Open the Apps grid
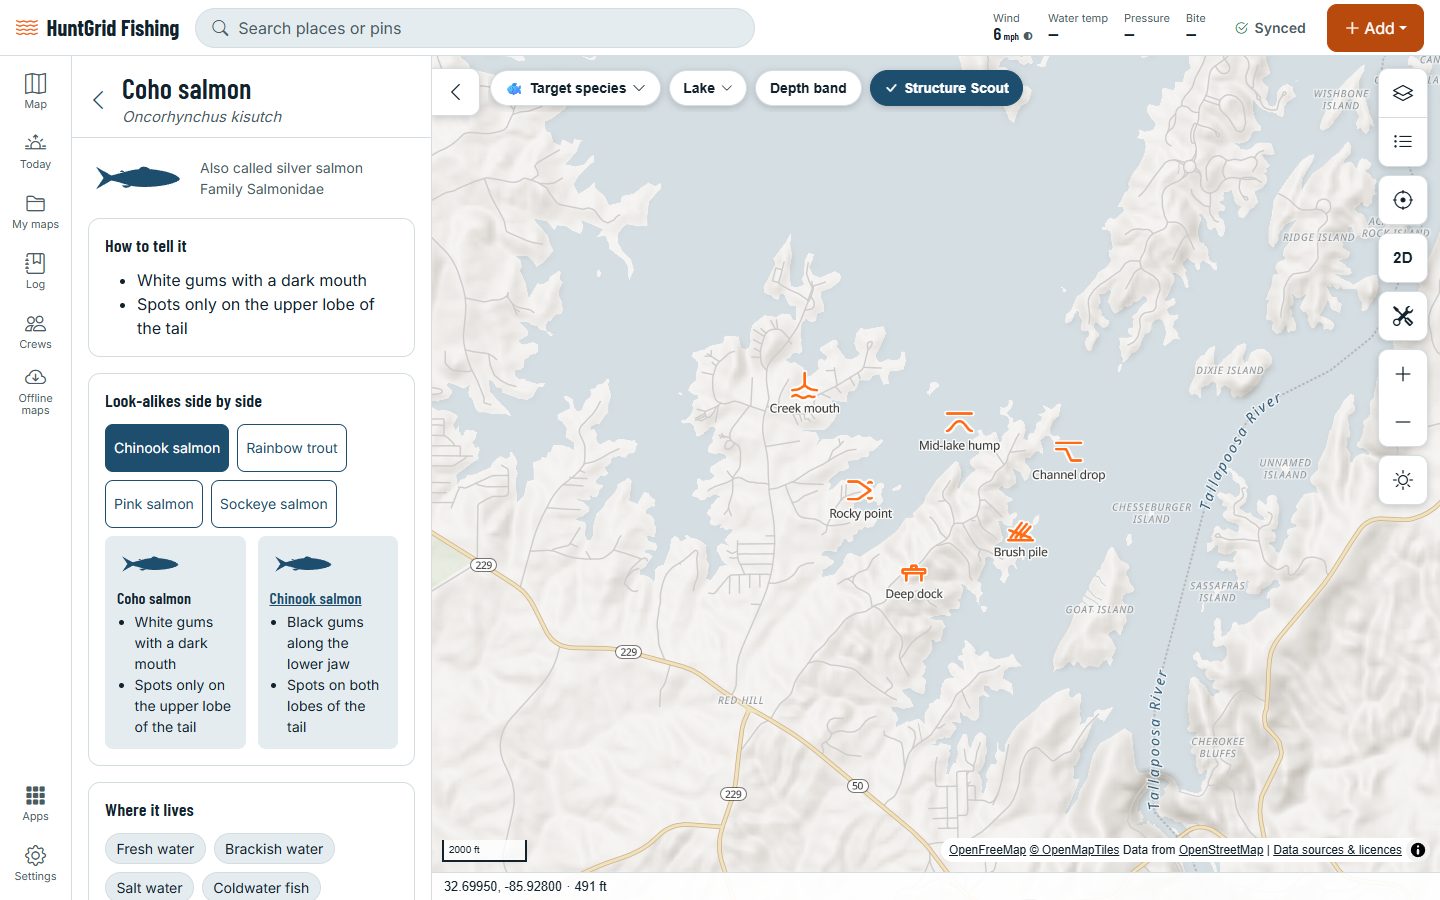This screenshot has width=1440, height=900. [x=35, y=803]
